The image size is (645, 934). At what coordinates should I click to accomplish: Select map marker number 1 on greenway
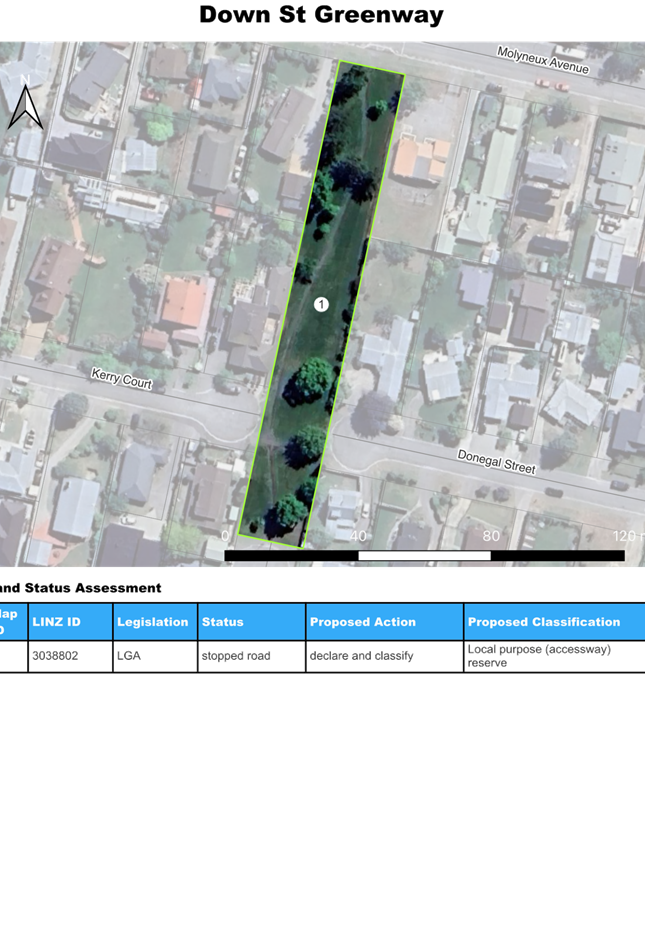(x=321, y=304)
